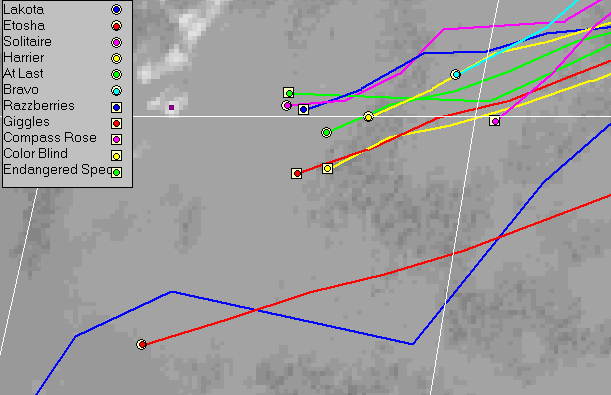Click the At Last green circle marker on map
Viewport: 611px width, 395px height.
[327, 132]
